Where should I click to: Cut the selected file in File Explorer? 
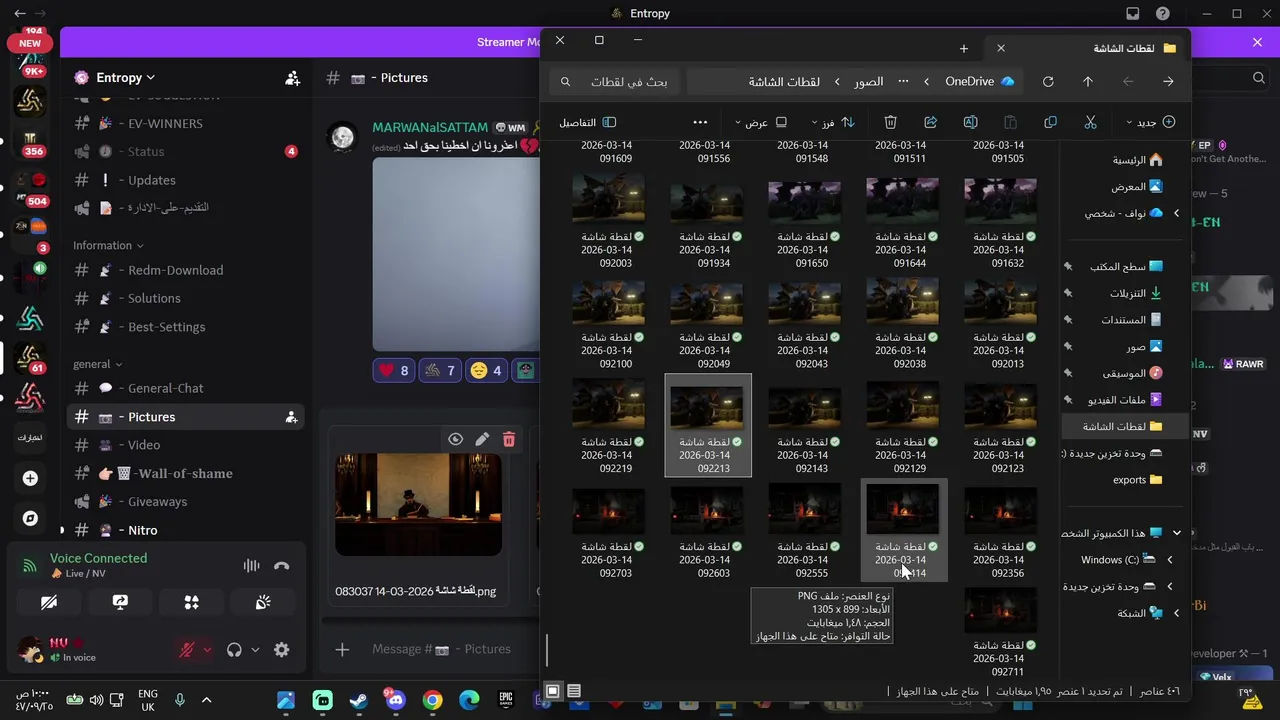click(x=1090, y=122)
